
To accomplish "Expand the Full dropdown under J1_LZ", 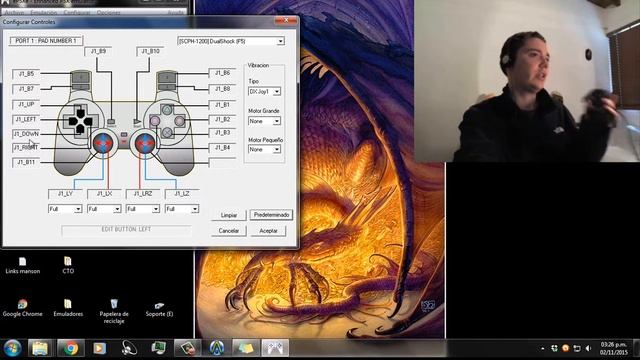I will [182, 209].
